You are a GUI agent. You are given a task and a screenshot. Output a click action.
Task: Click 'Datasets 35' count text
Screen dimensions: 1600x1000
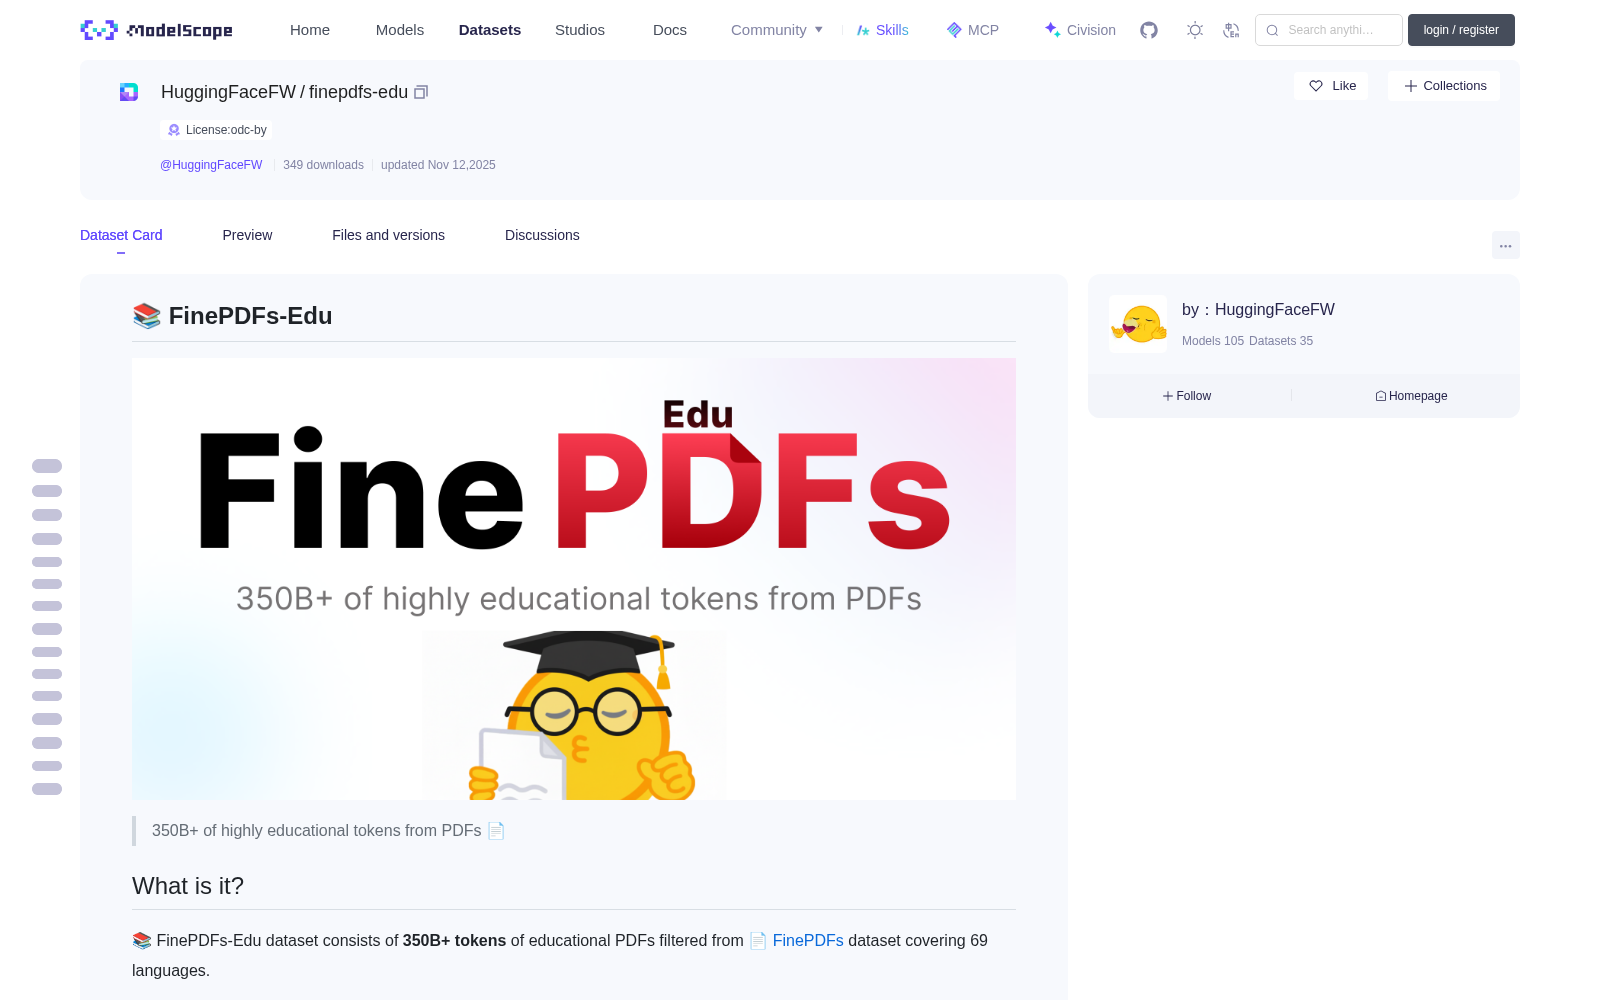1281,341
